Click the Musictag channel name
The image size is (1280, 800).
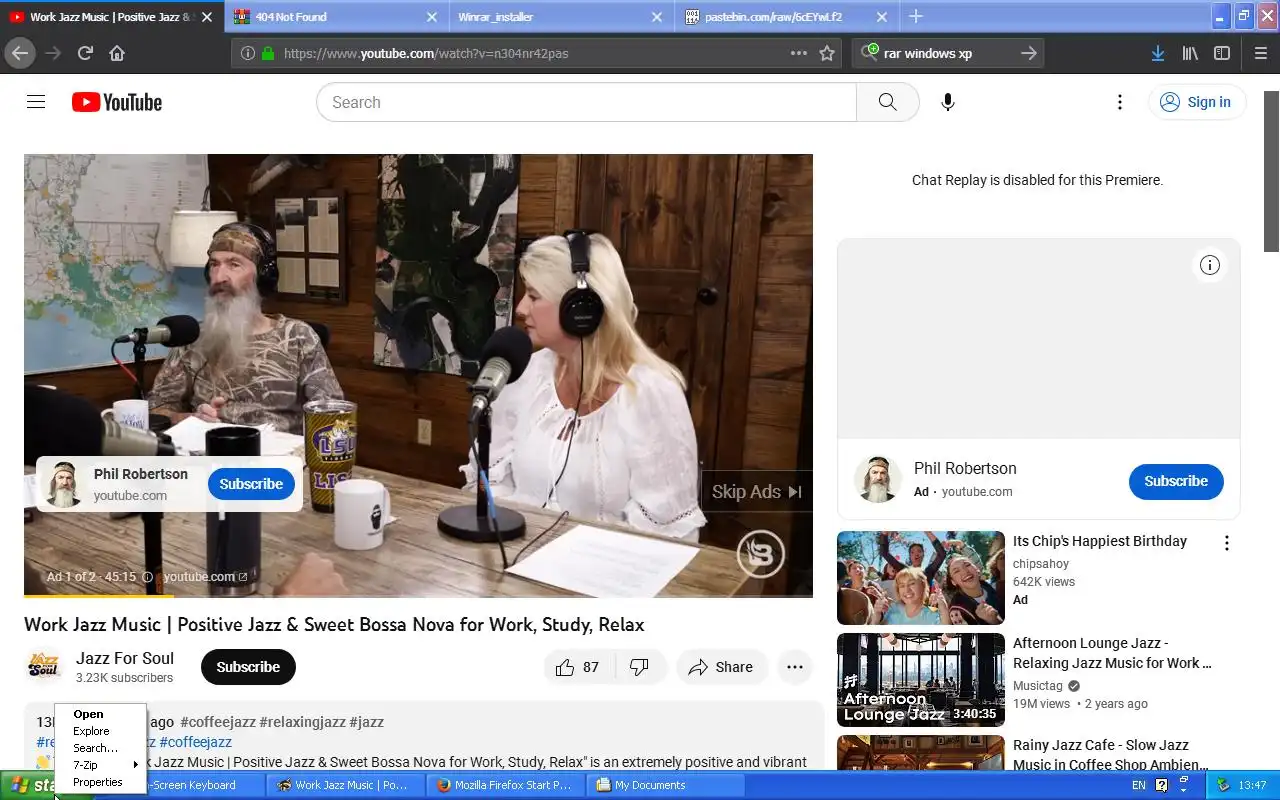pyautogui.click(x=1038, y=686)
